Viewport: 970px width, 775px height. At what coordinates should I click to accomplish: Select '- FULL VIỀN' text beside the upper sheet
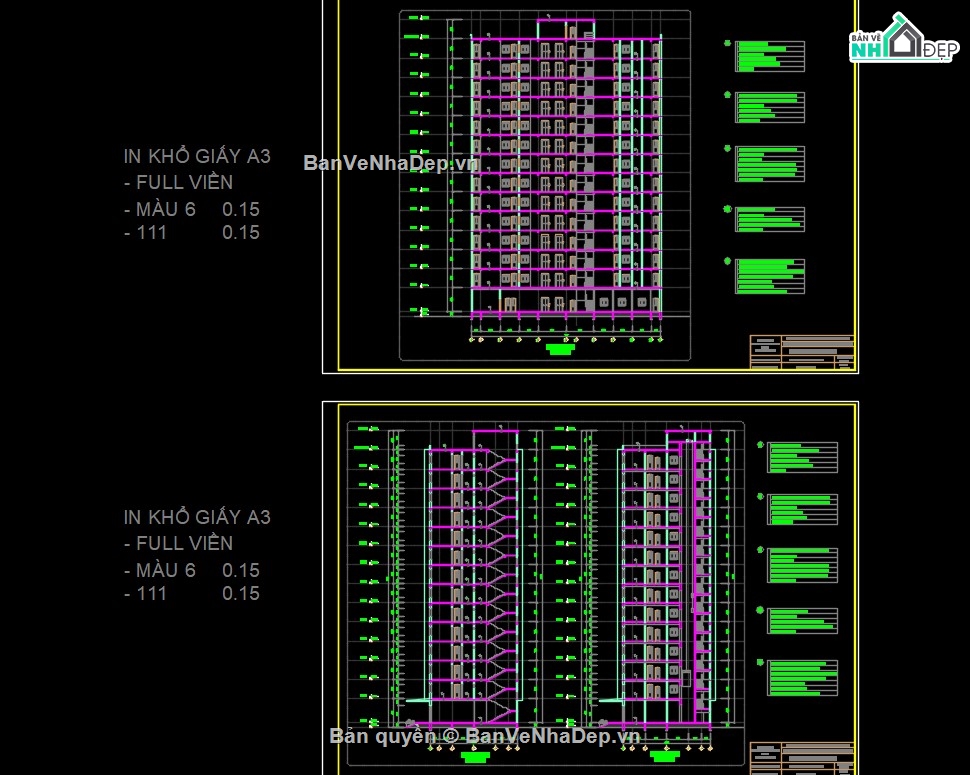[178, 182]
